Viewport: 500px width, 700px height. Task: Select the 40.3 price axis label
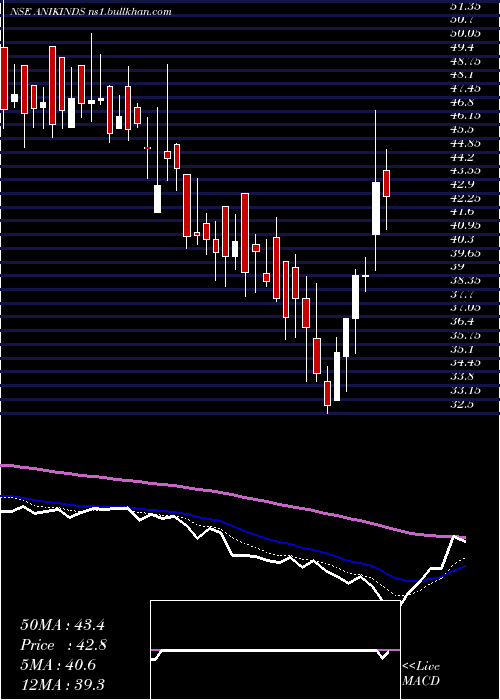tap(462, 239)
